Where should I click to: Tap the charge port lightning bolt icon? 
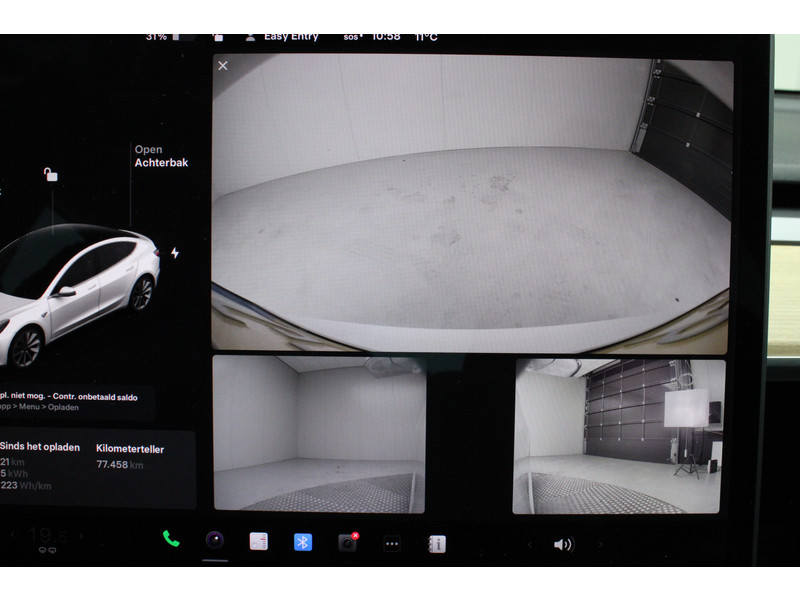tap(176, 253)
